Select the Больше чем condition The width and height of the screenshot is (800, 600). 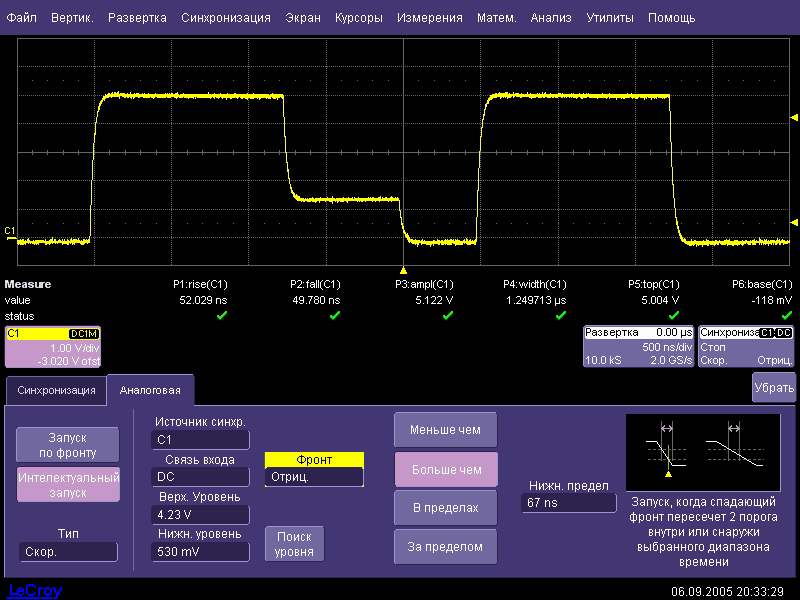(445, 470)
